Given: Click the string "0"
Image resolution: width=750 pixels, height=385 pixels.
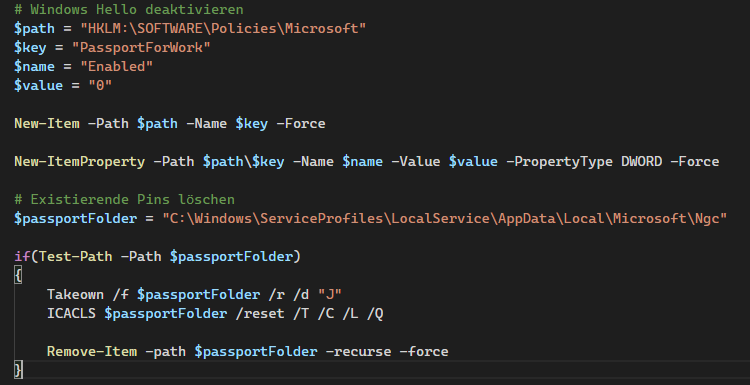Looking at the screenshot, I should [x=100, y=86].
